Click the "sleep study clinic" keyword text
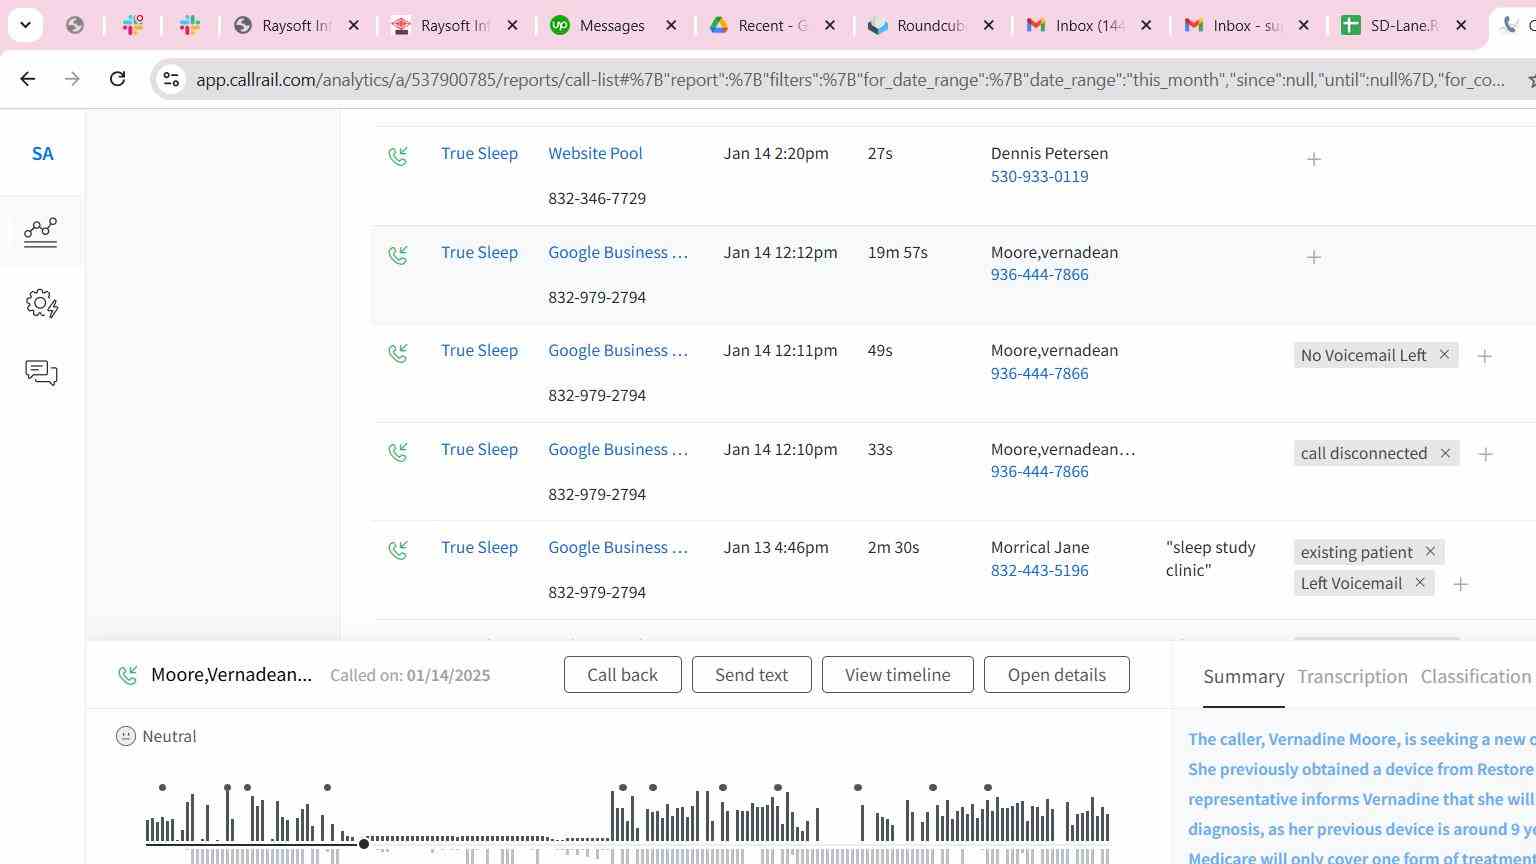The width and height of the screenshot is (1536, 864). (1210, 559)
